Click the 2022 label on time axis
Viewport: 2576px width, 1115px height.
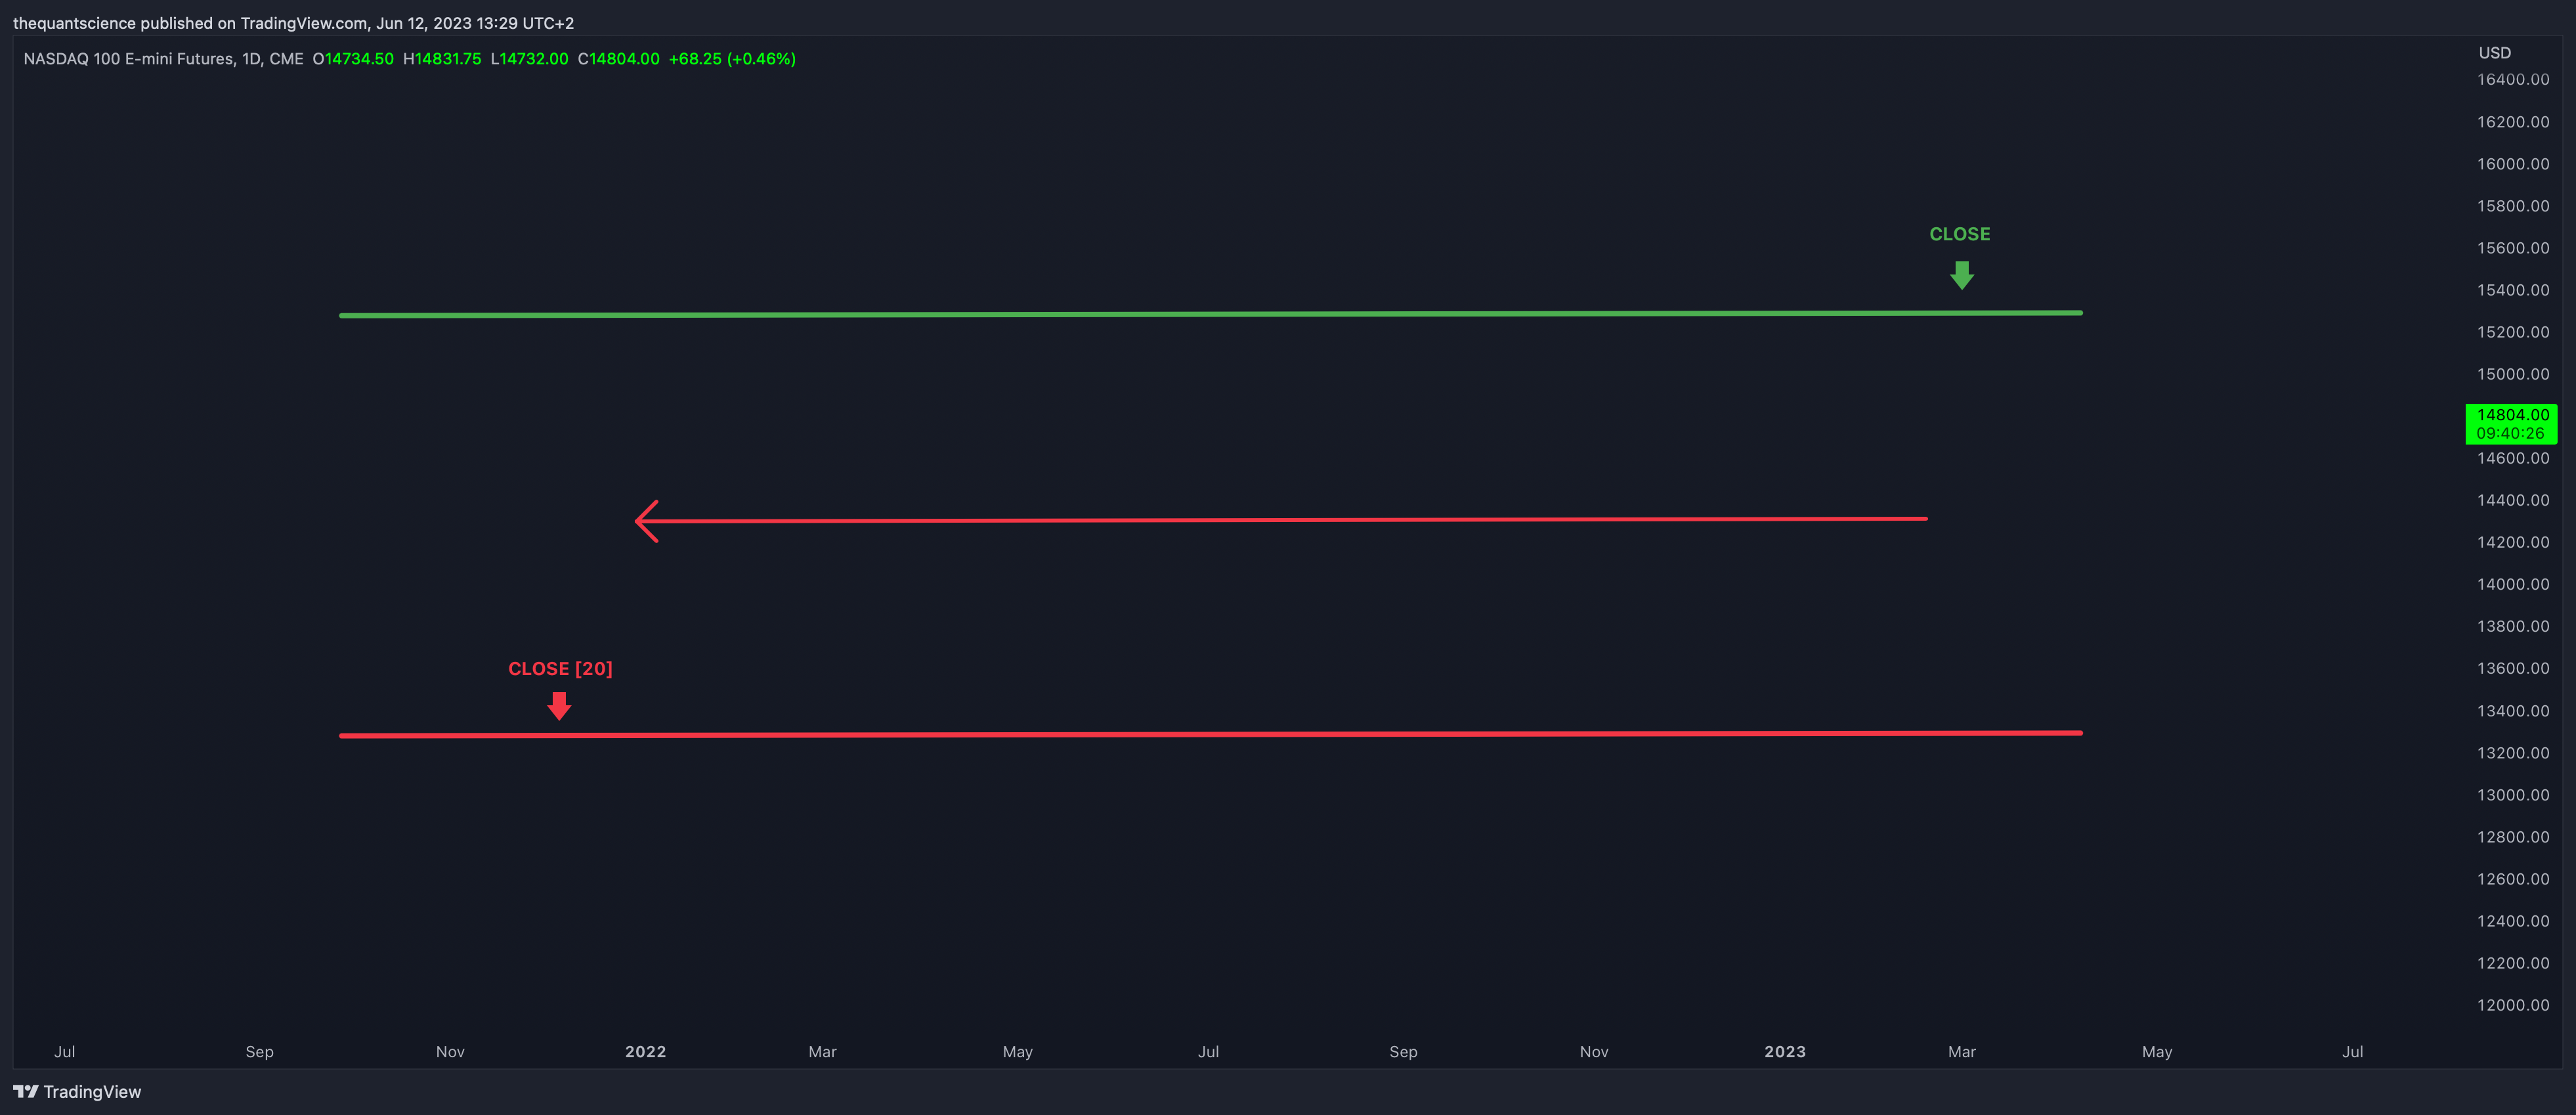point(645,1051)
